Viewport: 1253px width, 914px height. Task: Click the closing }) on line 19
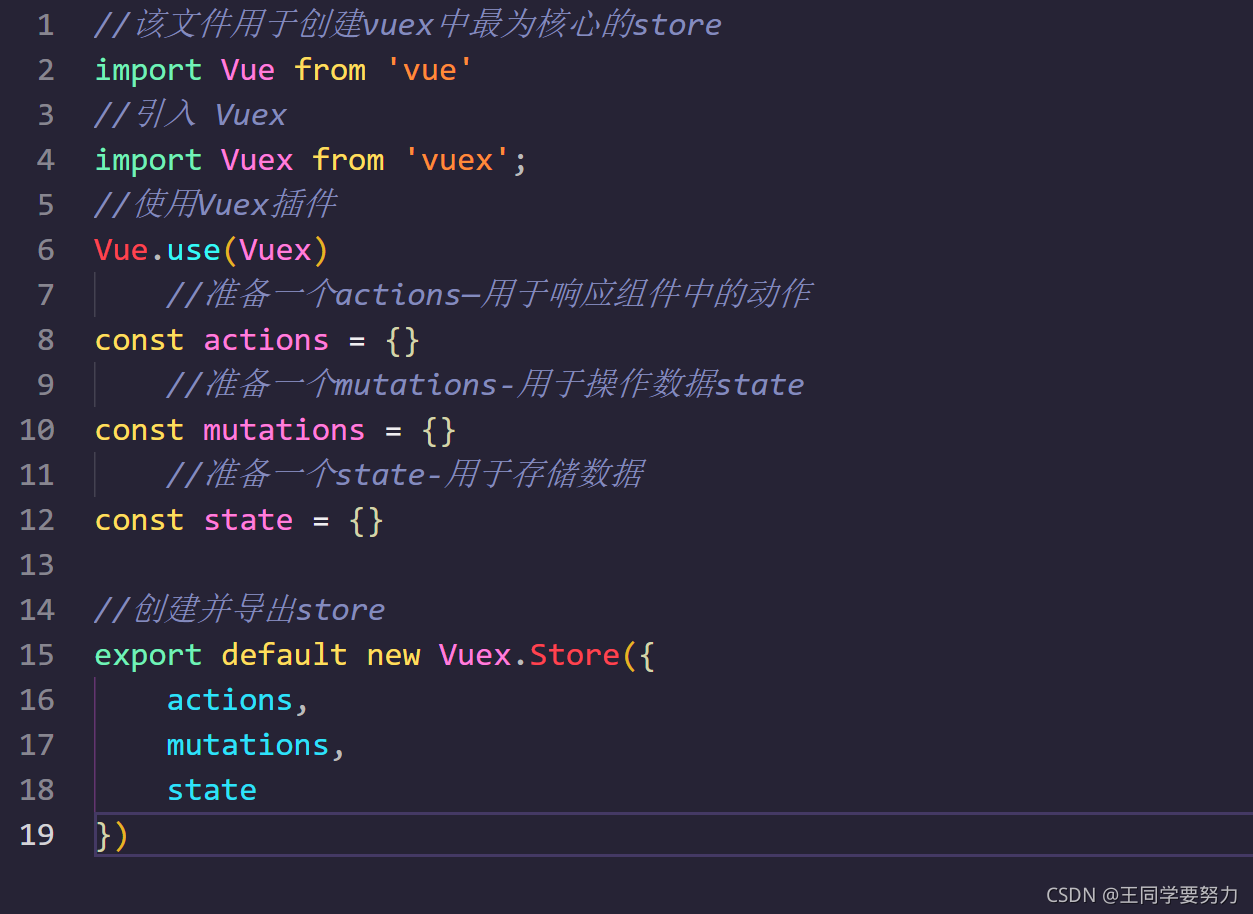pos(112,835)
